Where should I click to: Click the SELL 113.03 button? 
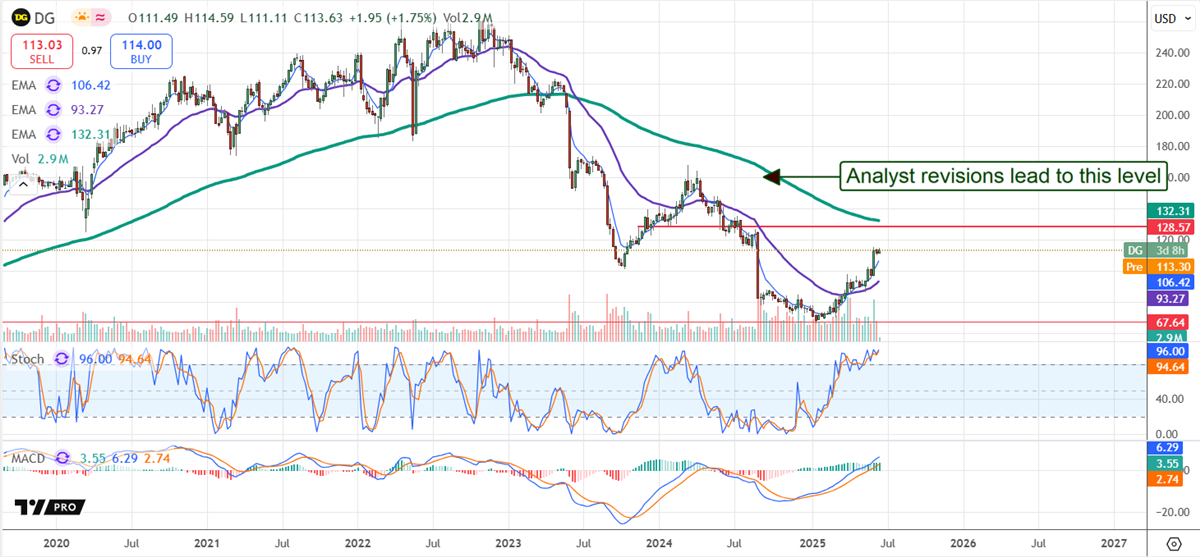coord(40,49)
